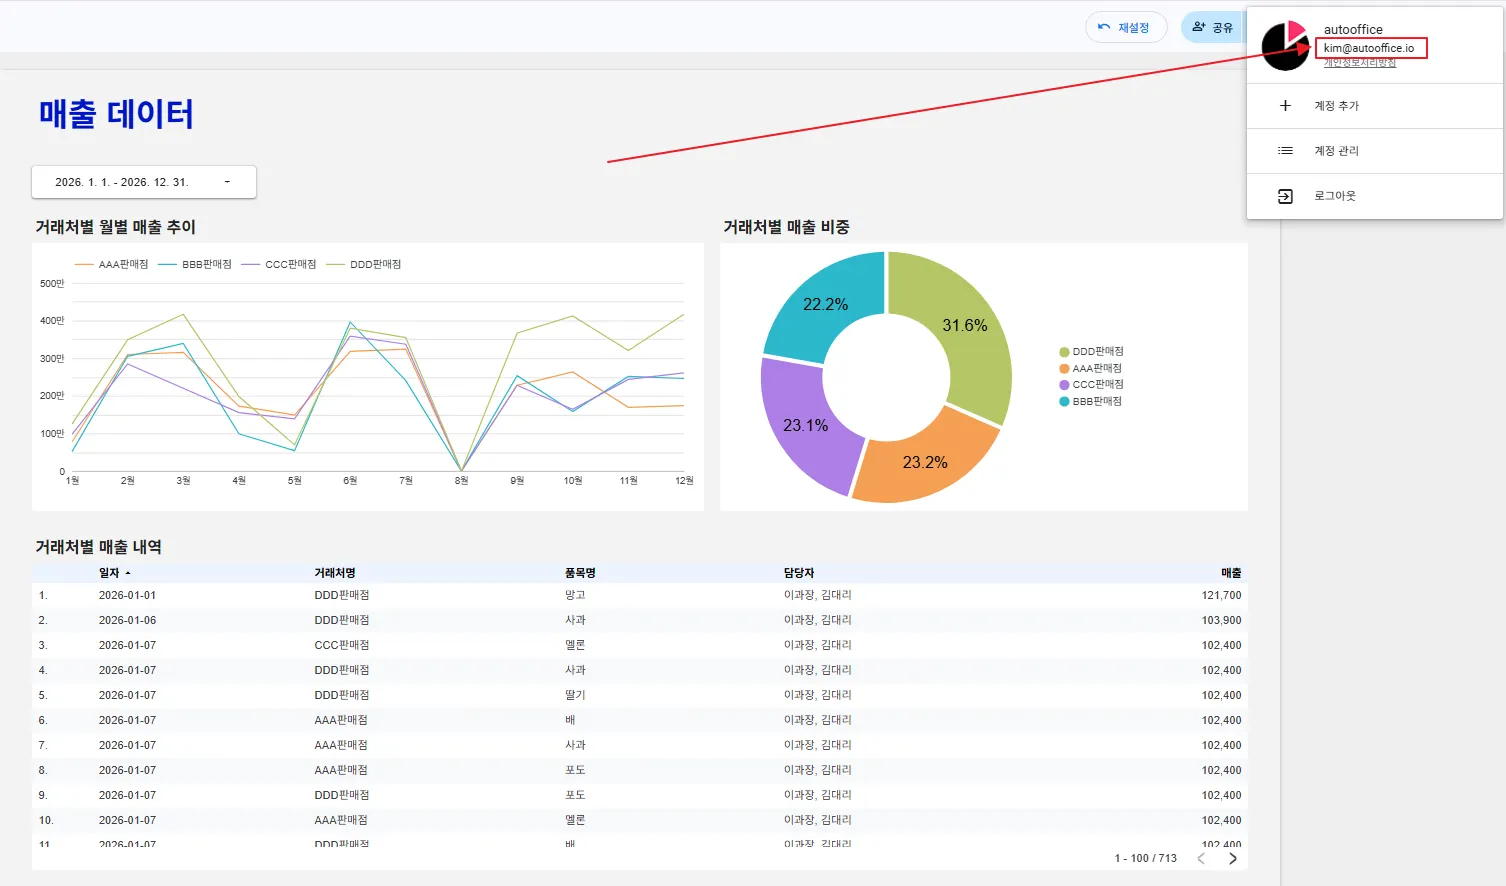Click the 2026-01-01 date cell
The image size is (1506, 886).
127,595
